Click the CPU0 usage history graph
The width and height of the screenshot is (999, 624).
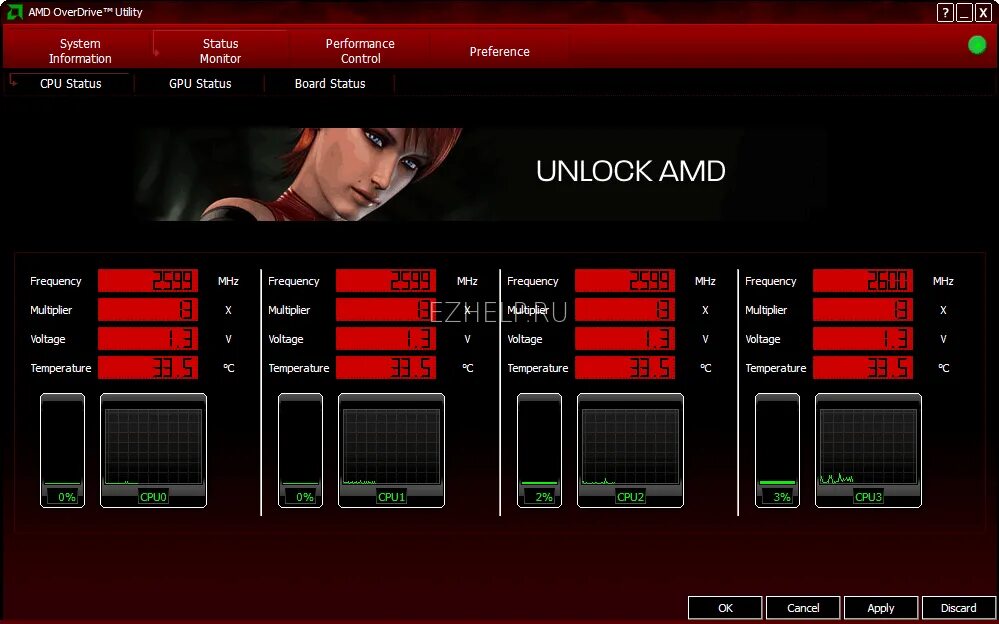pyautogui.click(x=154, y=451)
